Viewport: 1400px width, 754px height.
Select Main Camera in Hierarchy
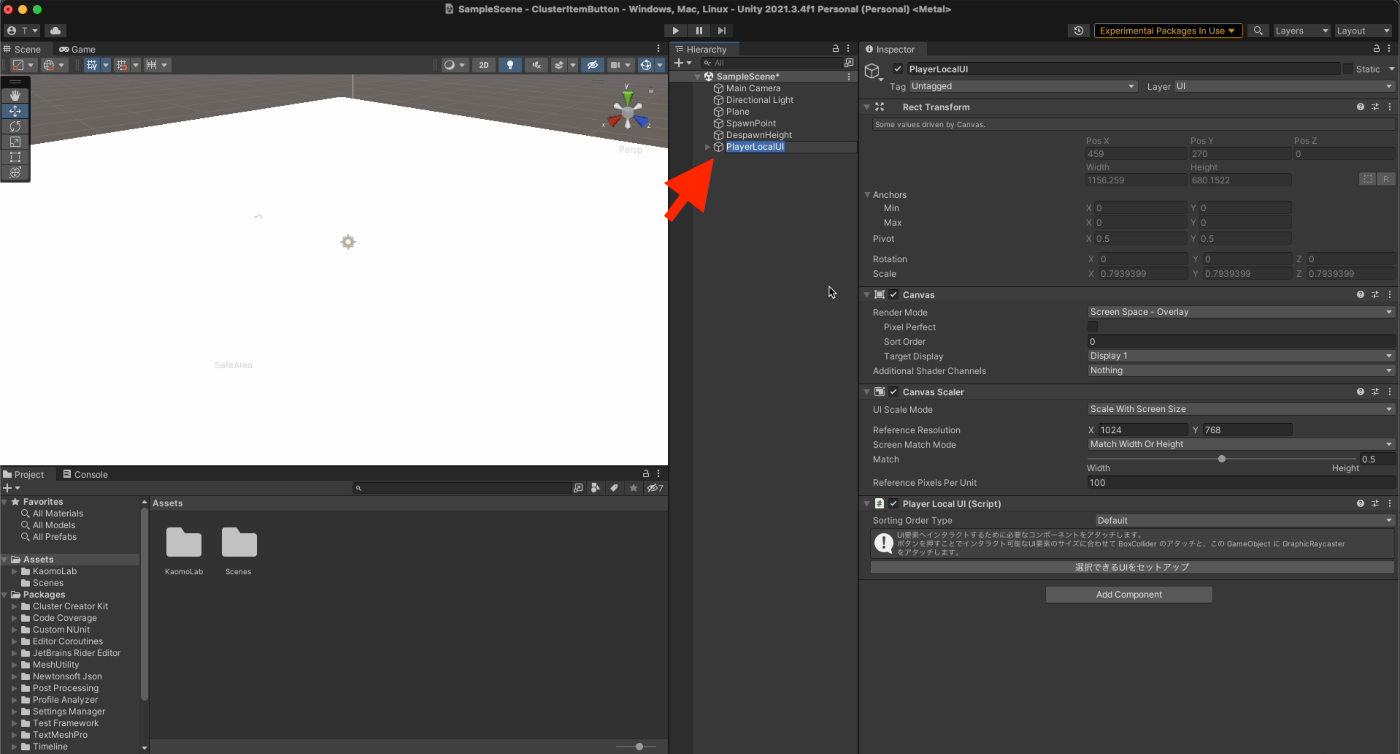(x=753, y=88)
